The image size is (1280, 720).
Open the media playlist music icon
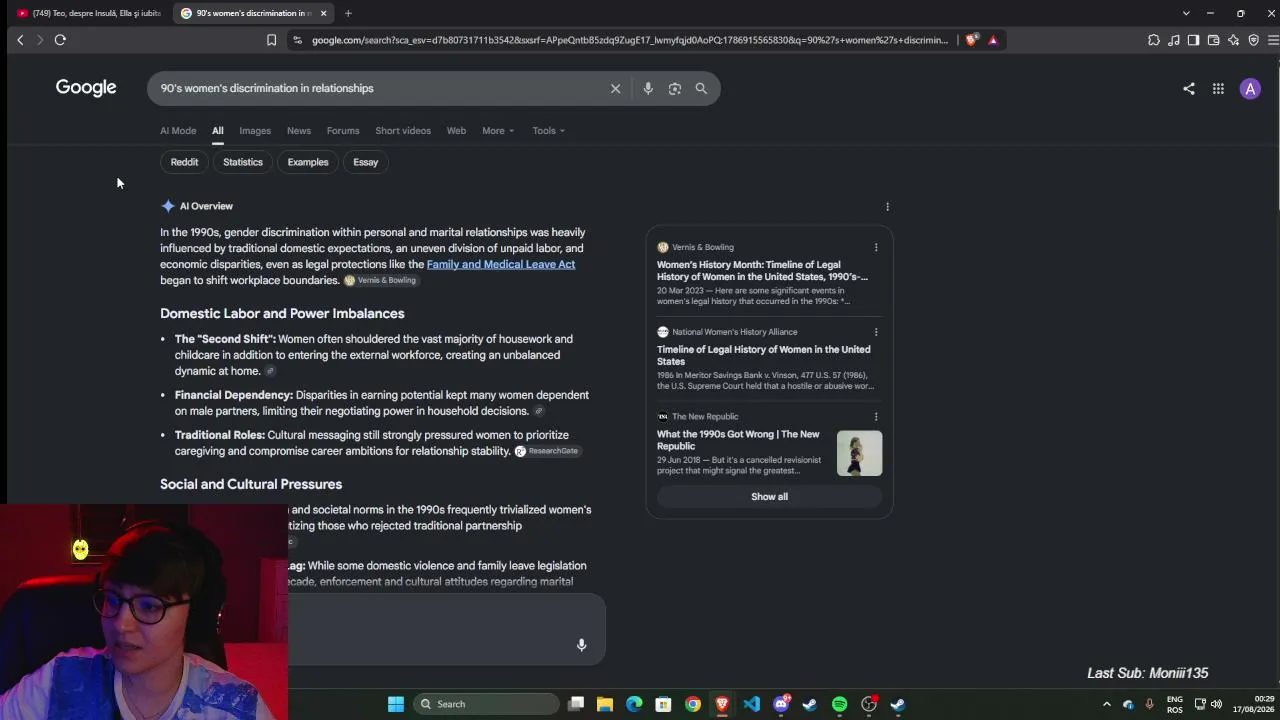point(1174,40)
